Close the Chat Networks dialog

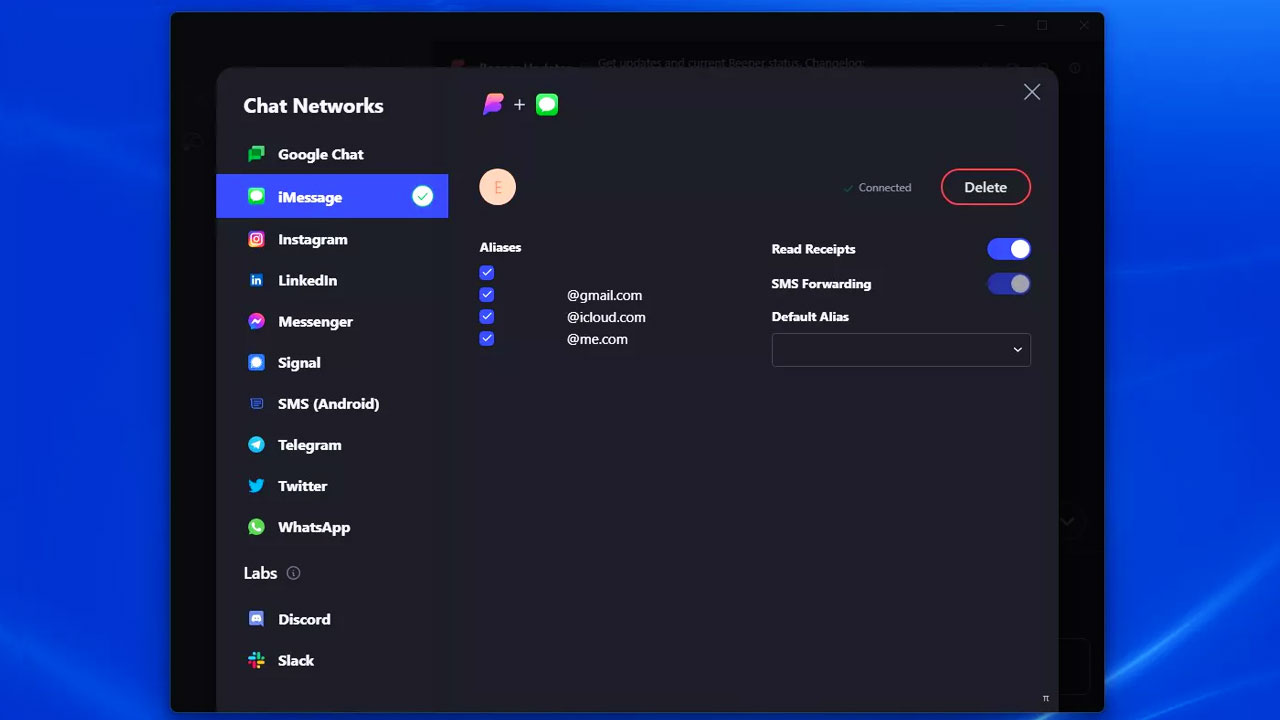(x=1032, y=92)
